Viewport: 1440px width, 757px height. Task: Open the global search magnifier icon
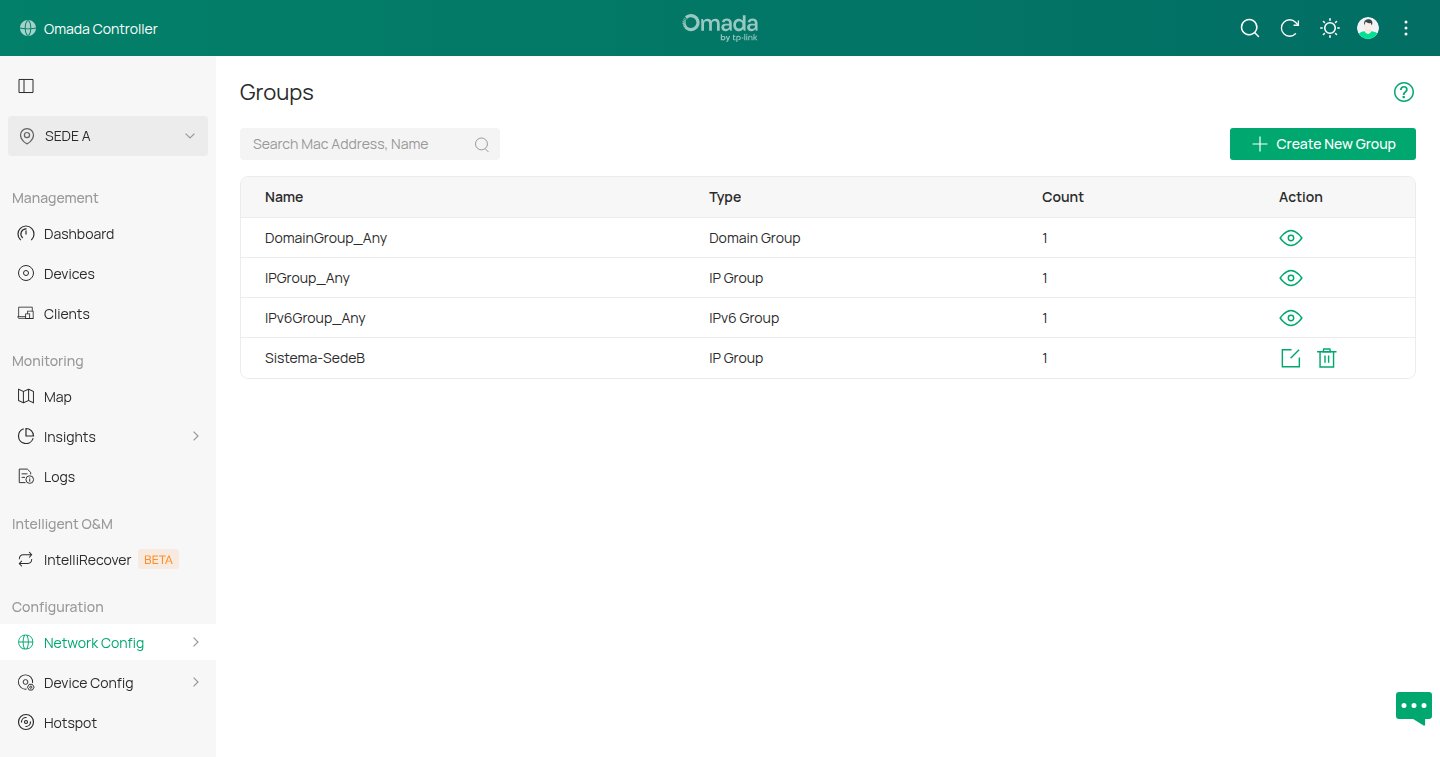coord(1250,28)
